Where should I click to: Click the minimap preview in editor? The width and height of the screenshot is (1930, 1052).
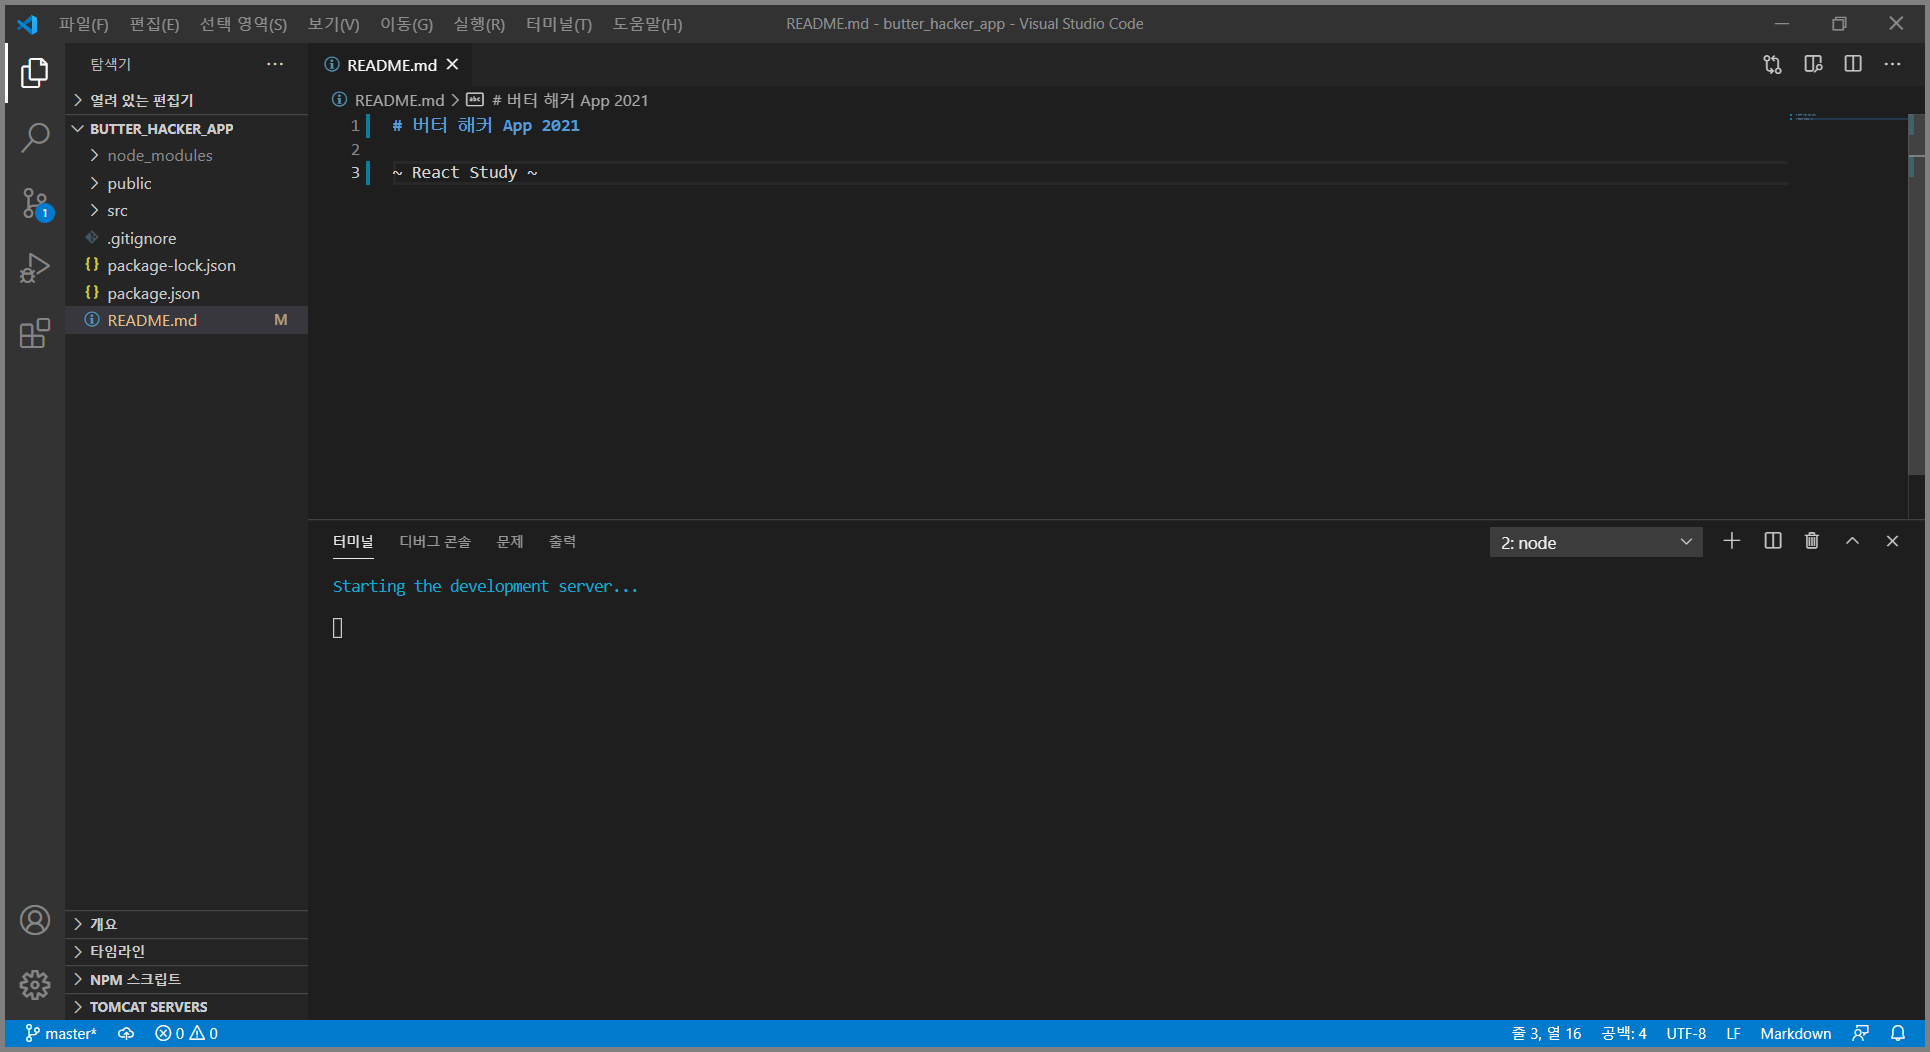[1848, 118]
